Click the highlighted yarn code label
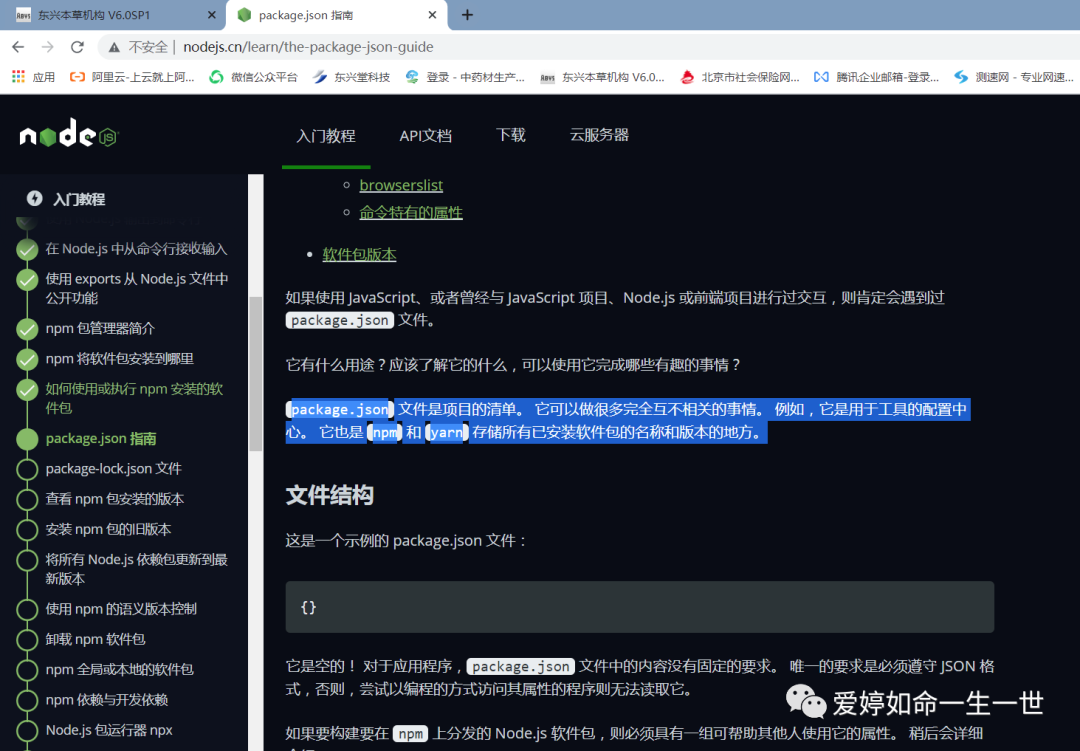 click(x=446, y=433)
